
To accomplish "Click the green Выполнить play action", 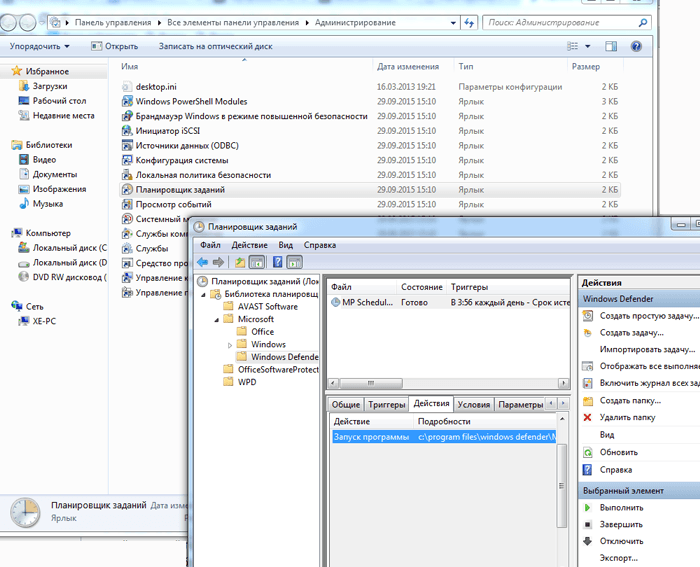I will (x=613, y=508).
